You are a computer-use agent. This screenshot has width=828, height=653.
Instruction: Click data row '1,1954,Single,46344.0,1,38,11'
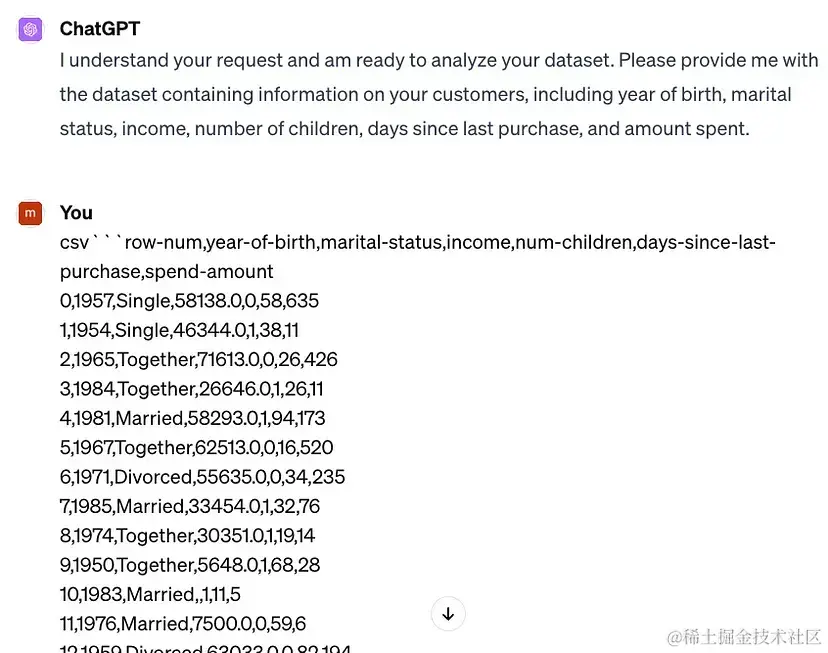coord(179,330)
